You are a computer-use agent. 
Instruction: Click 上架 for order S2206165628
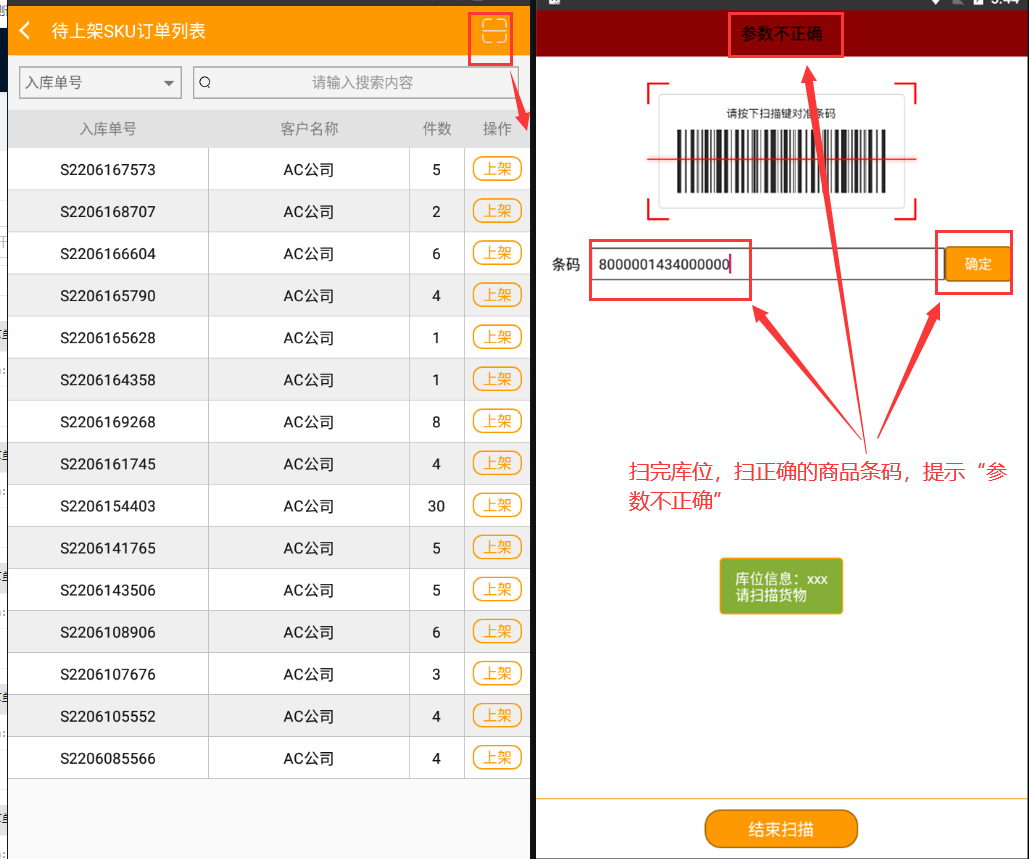pyautogui.click(x=497, y=337)
